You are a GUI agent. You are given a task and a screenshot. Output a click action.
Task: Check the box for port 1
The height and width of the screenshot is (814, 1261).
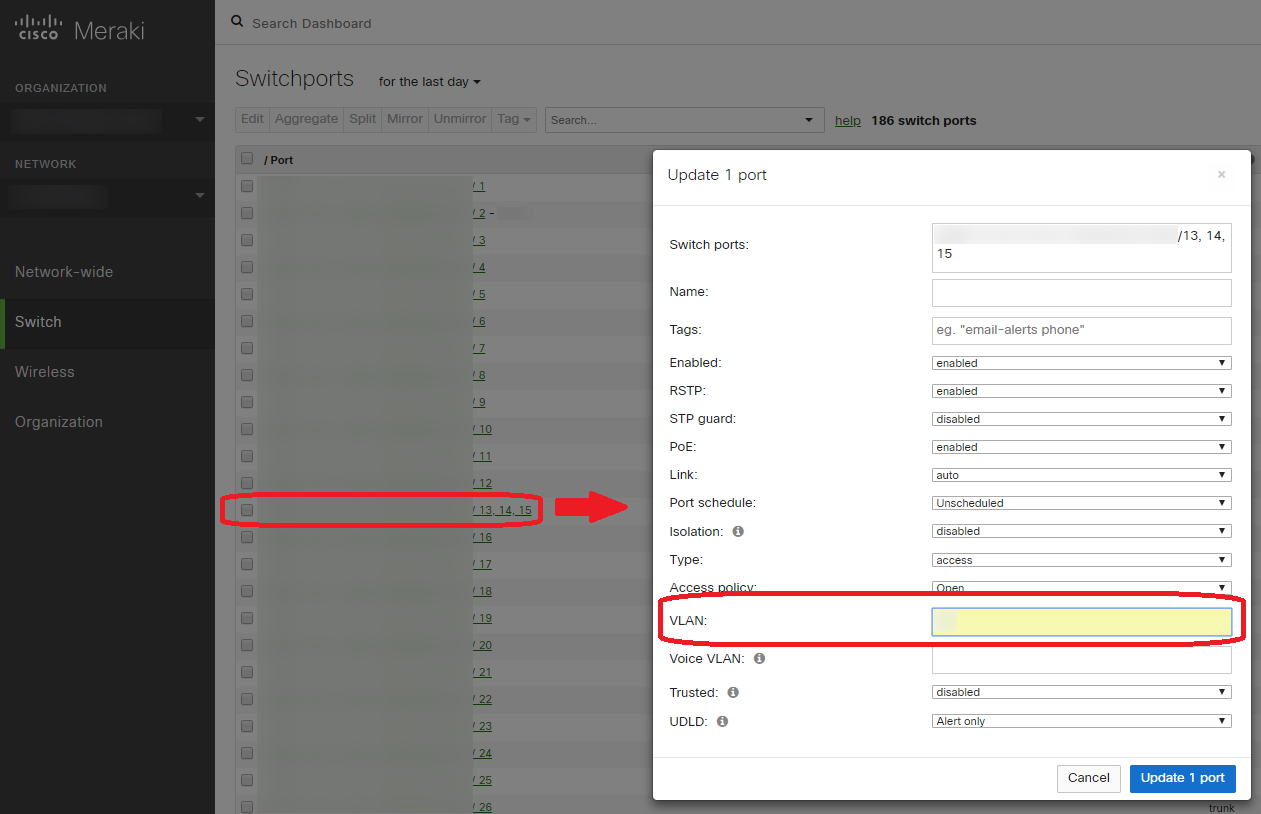247,186
